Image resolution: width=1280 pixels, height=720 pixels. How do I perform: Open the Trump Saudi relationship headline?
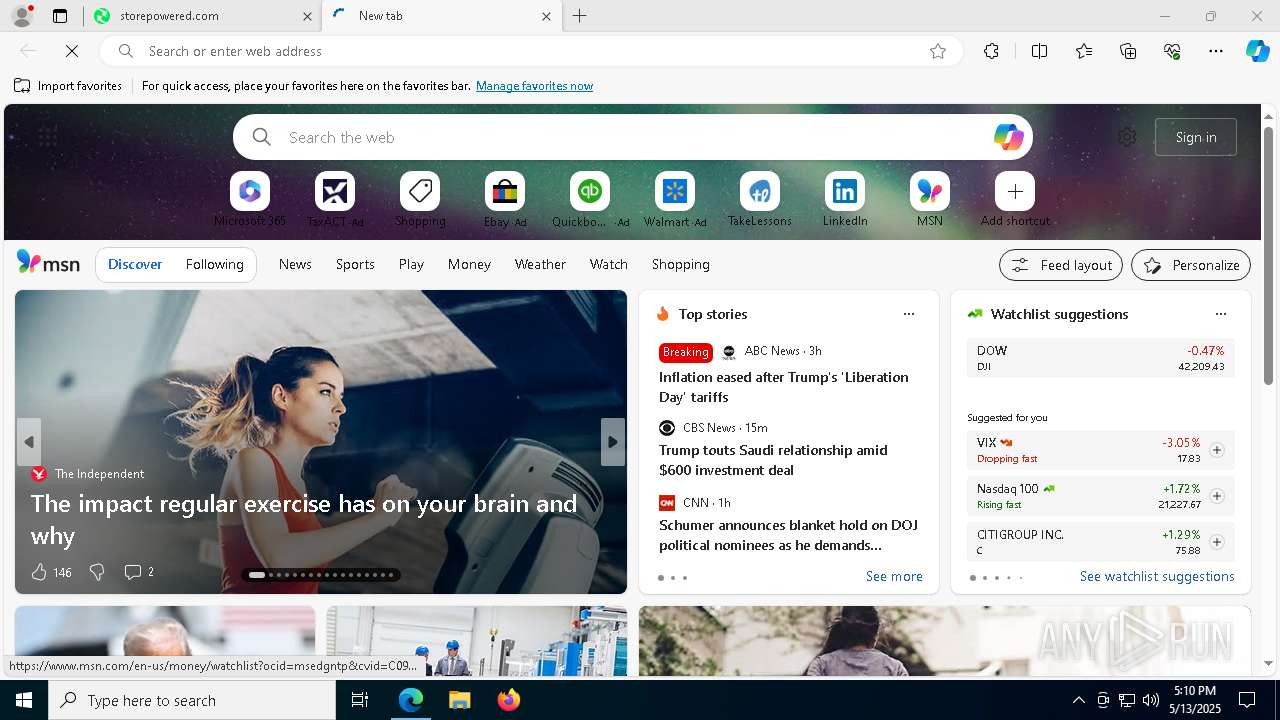[x=773, y=460]
